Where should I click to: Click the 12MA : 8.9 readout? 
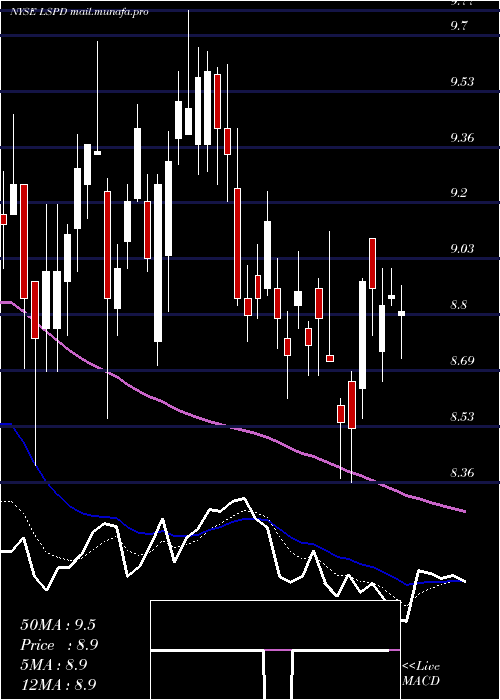click(58, 684)
